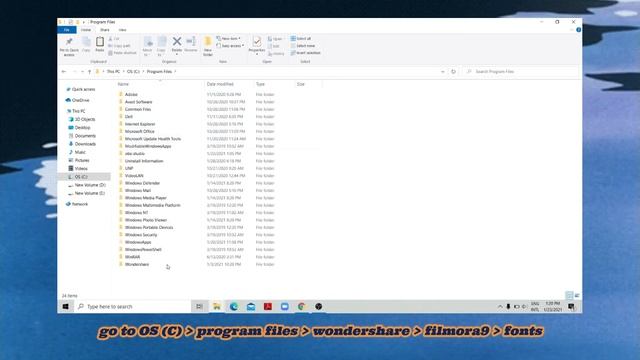
Task: Click the Paste shortcut button
Action: (x=122, y=53)
